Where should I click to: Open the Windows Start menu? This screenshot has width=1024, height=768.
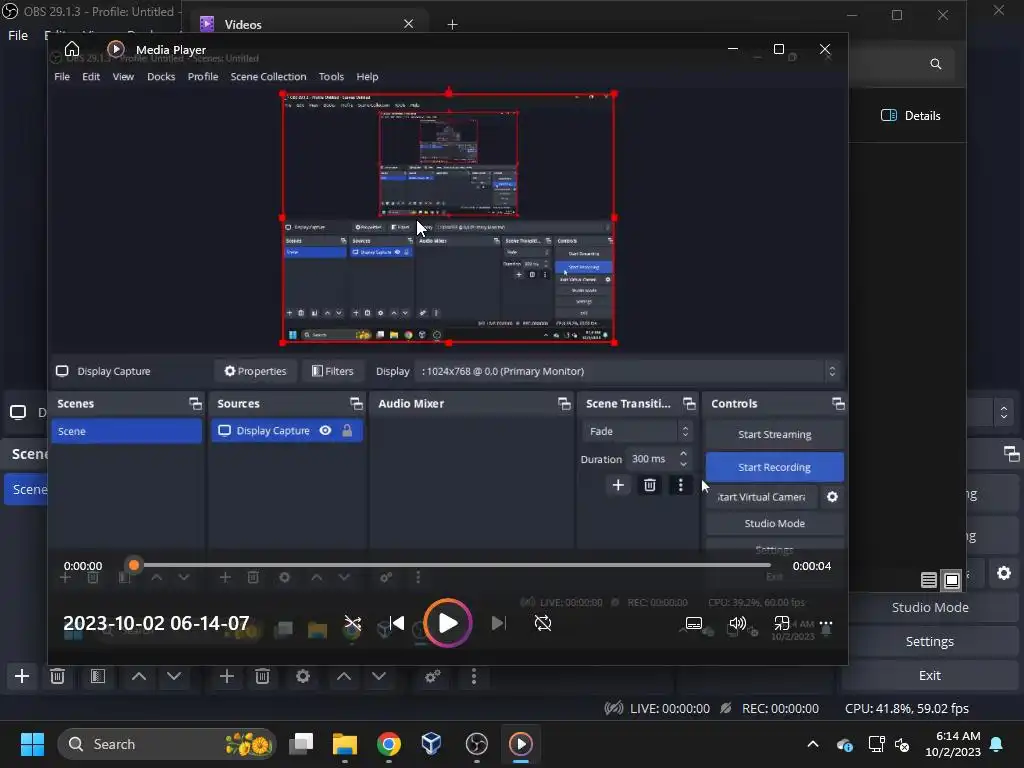[x=32, y=744]
